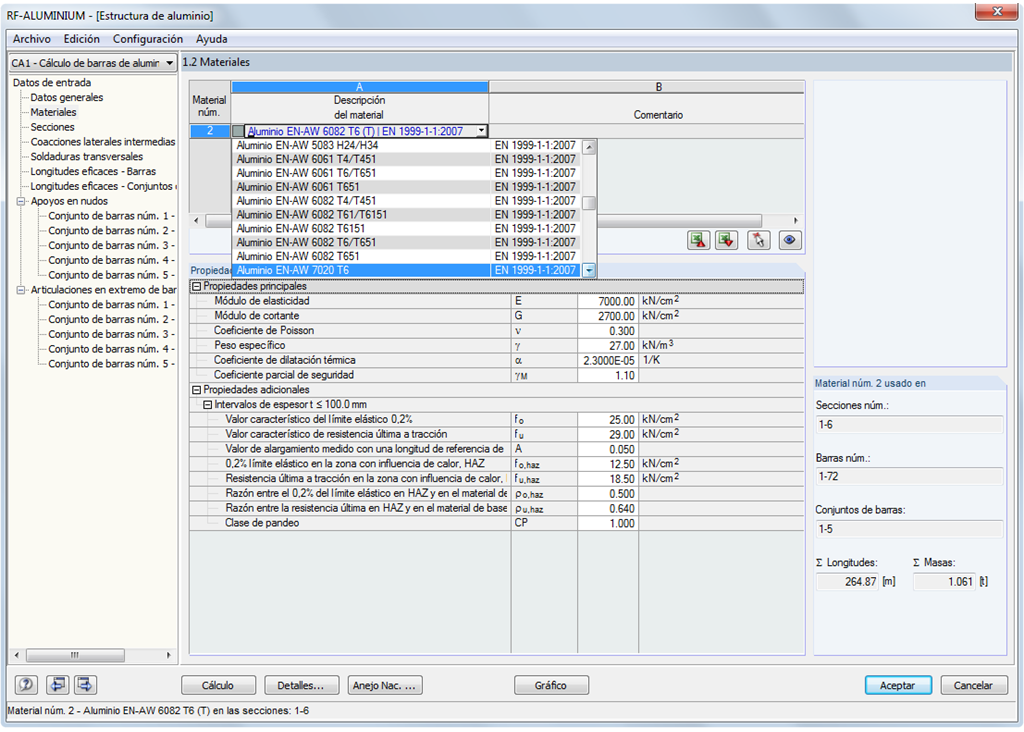Click the Cancelar button
This screenshot has height=732, width=1024.
point(973,686)
